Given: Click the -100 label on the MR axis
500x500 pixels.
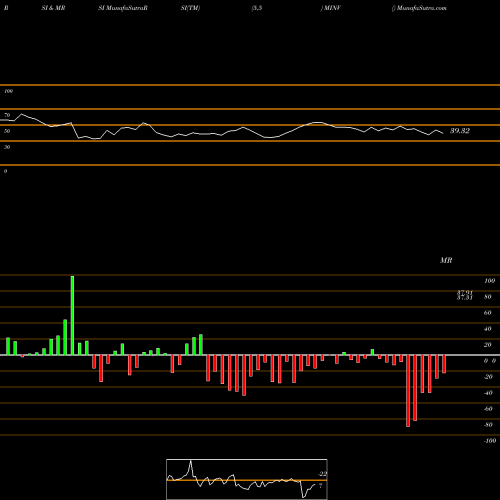Looking at the screenshot, I should (x=490, y=441).
